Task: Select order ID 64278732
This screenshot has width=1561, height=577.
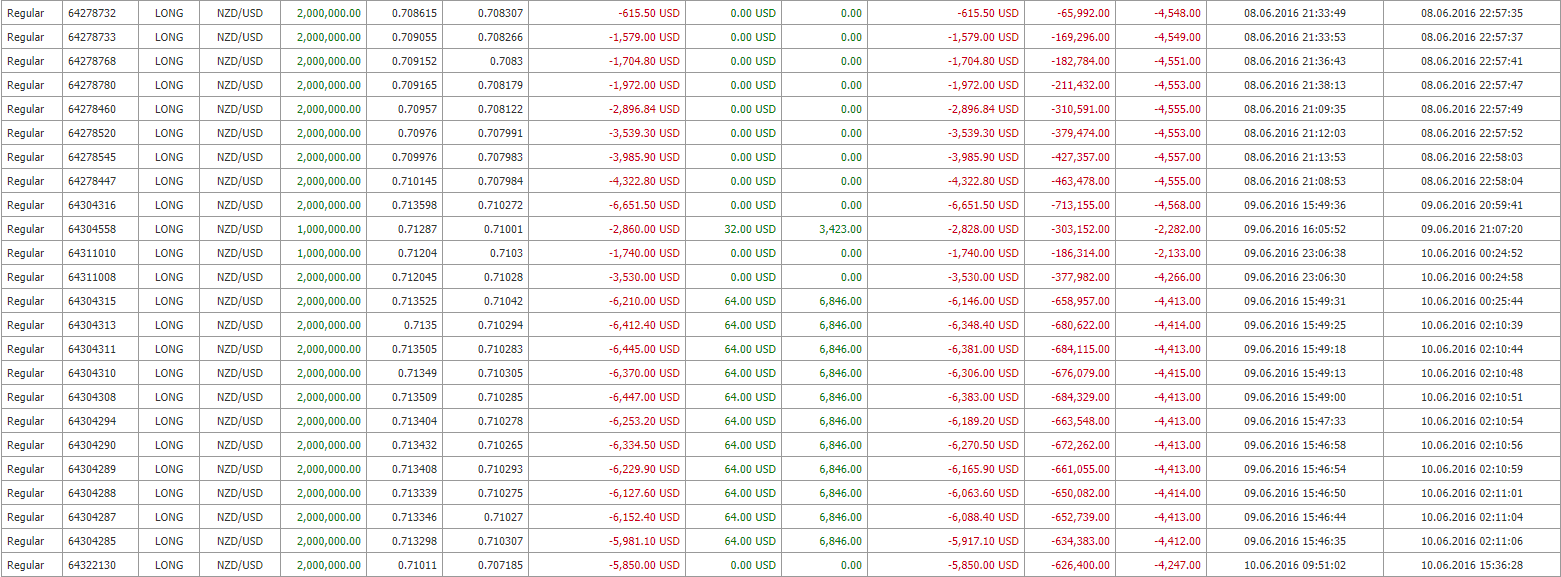Action: point(92,13)
